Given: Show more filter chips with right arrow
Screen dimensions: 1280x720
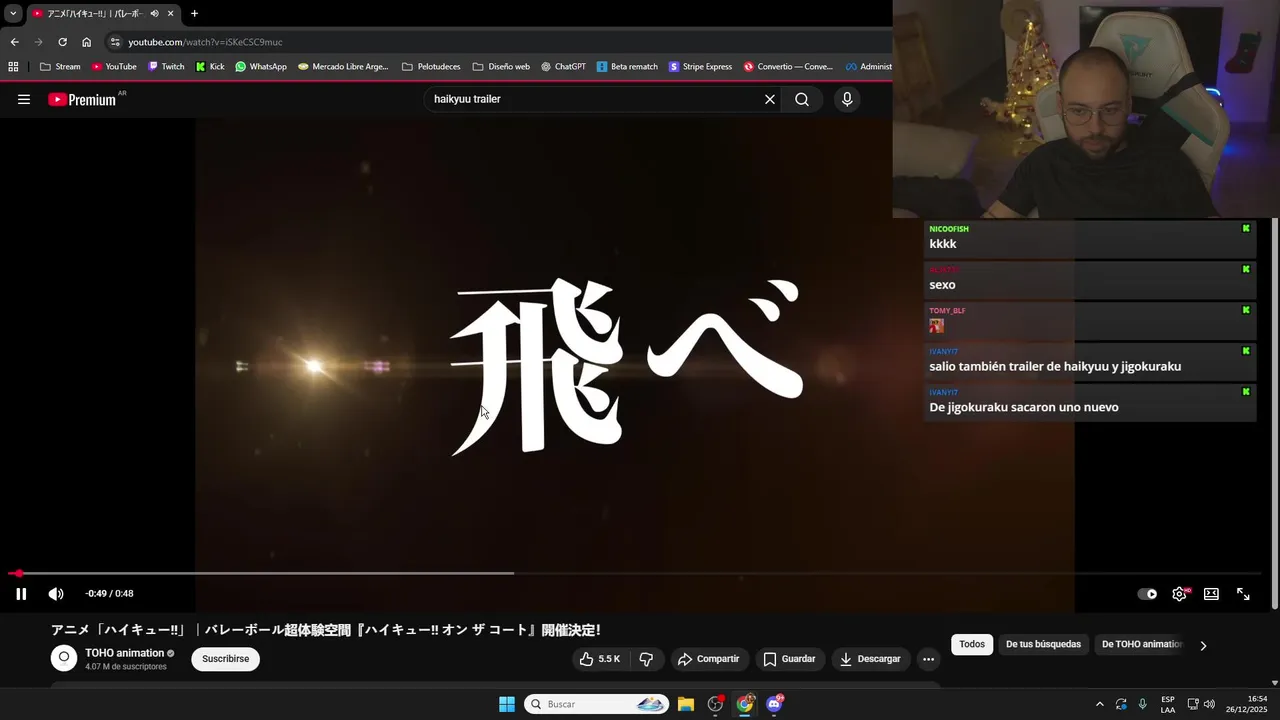Looking at the screenshot, I should point(1203,645).
